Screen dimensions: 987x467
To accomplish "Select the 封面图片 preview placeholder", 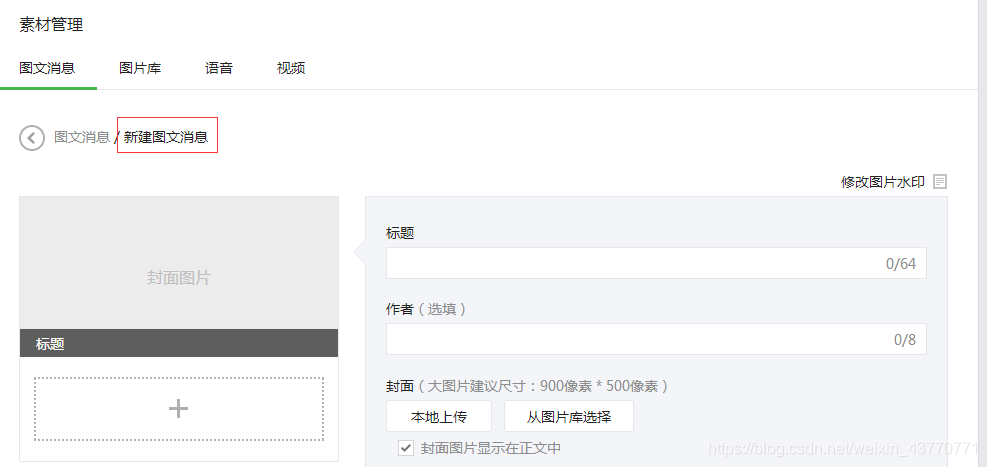I will point(179,263).
